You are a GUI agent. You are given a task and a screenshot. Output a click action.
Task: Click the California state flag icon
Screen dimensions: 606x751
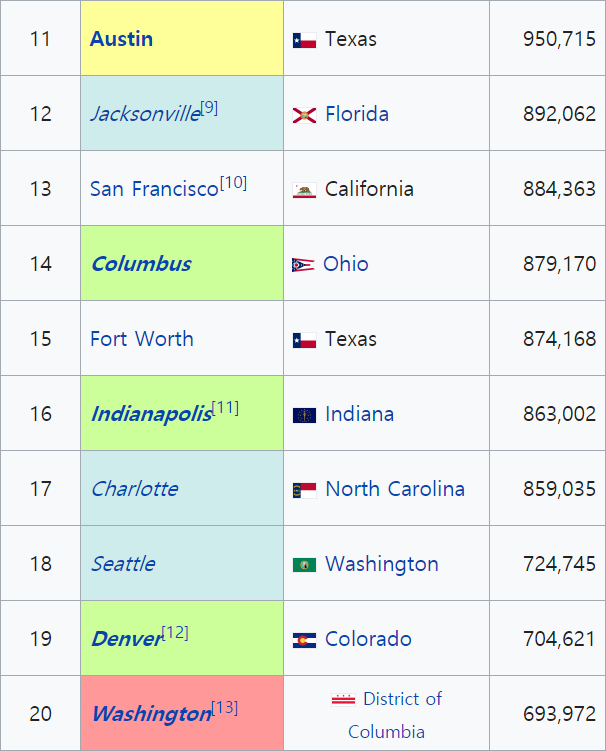click(304, 190)
